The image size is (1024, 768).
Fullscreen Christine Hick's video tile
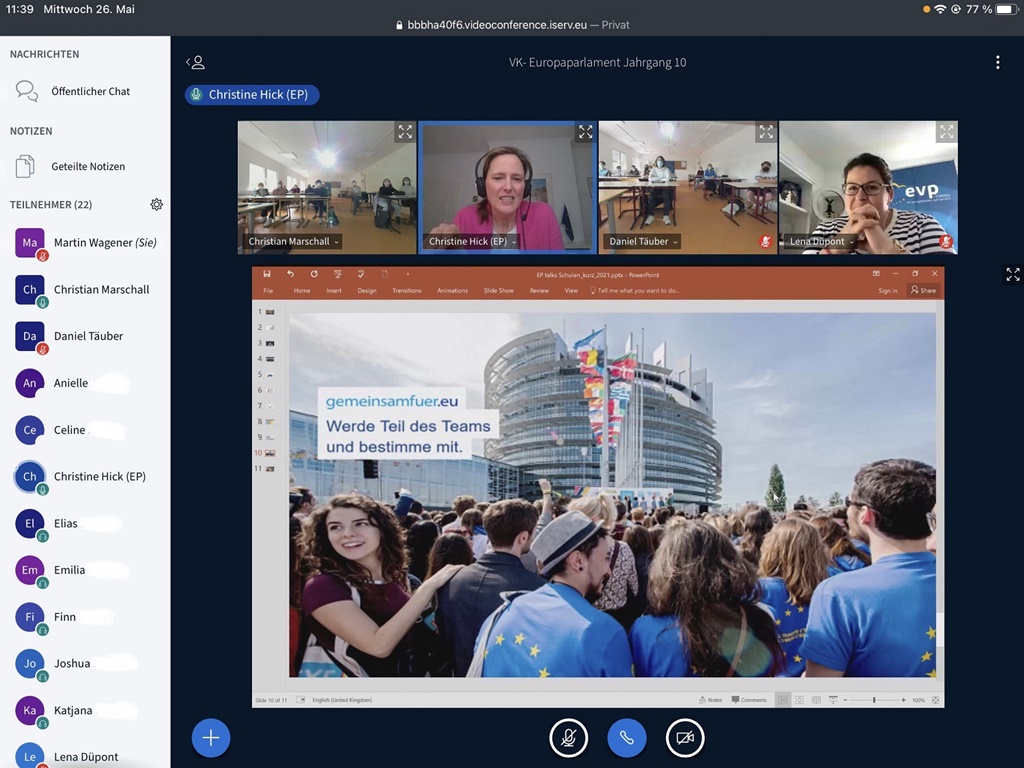point(585,132)
